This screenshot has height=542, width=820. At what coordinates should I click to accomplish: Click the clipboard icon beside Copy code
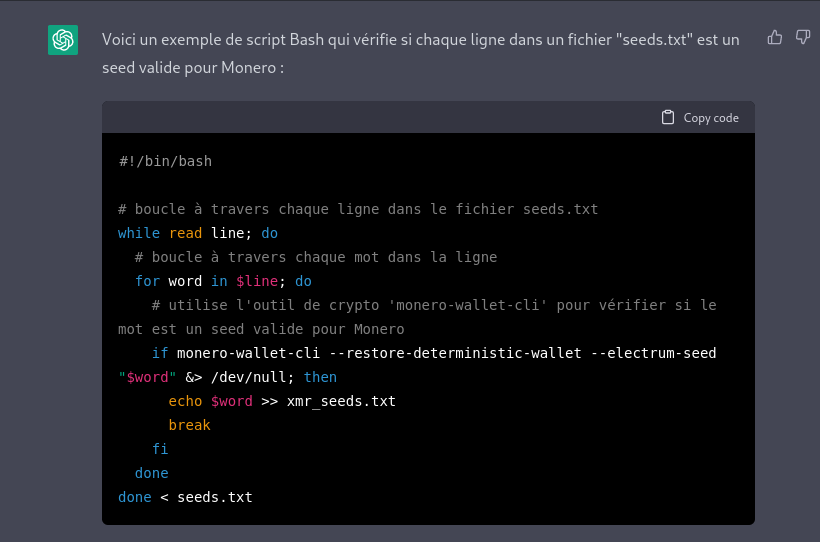coord(668,118)
